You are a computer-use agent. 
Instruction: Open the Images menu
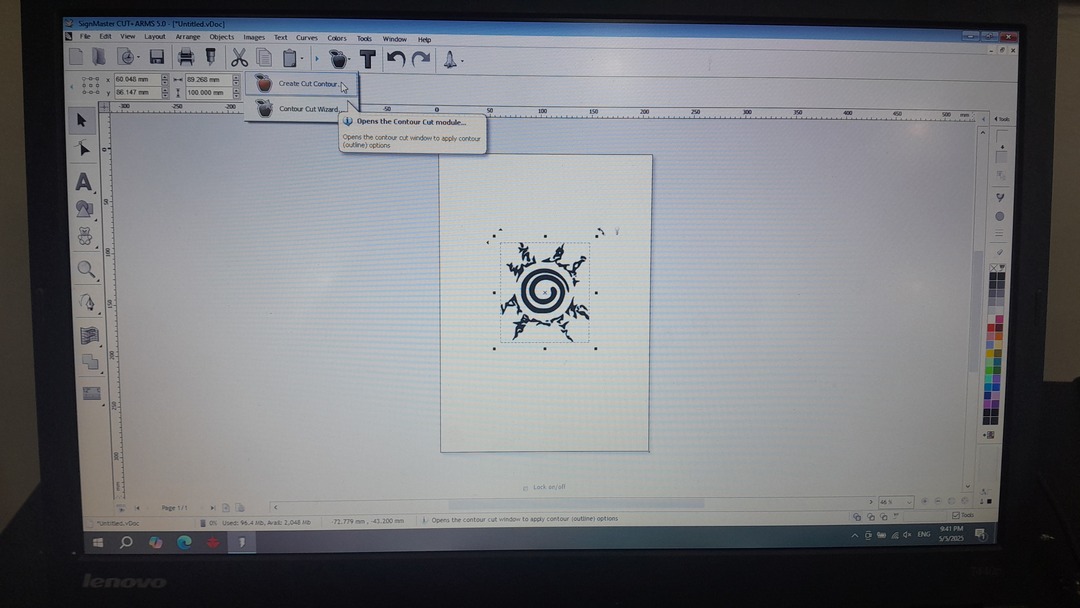point(253,37)
